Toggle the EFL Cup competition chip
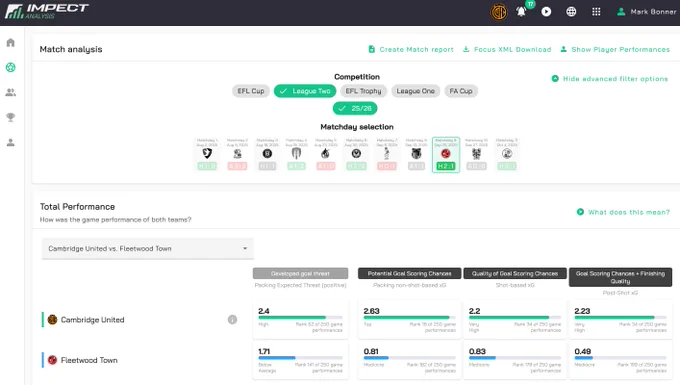This screenshot has width=680, height=385. (x=251, y=91)
